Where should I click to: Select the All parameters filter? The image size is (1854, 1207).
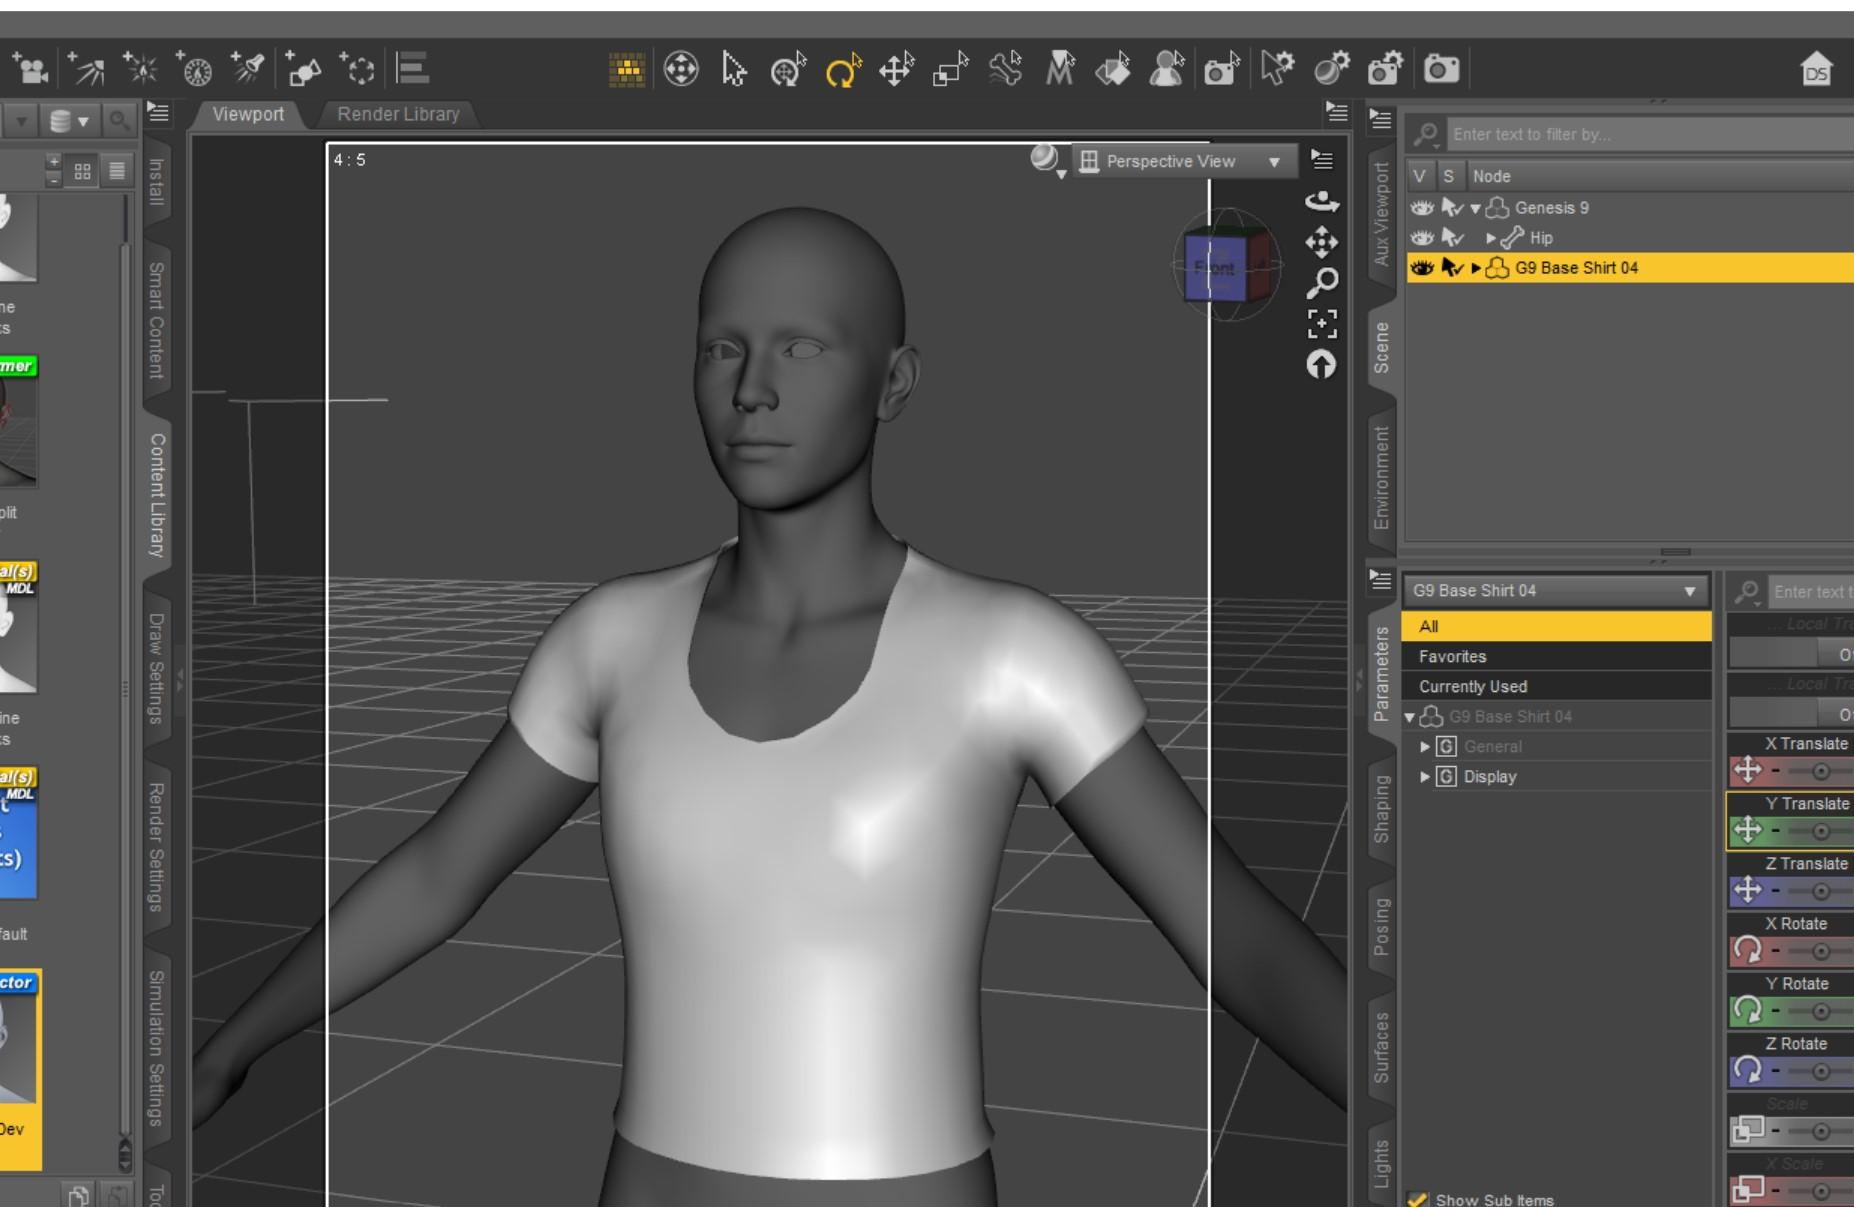(1556, 627)
